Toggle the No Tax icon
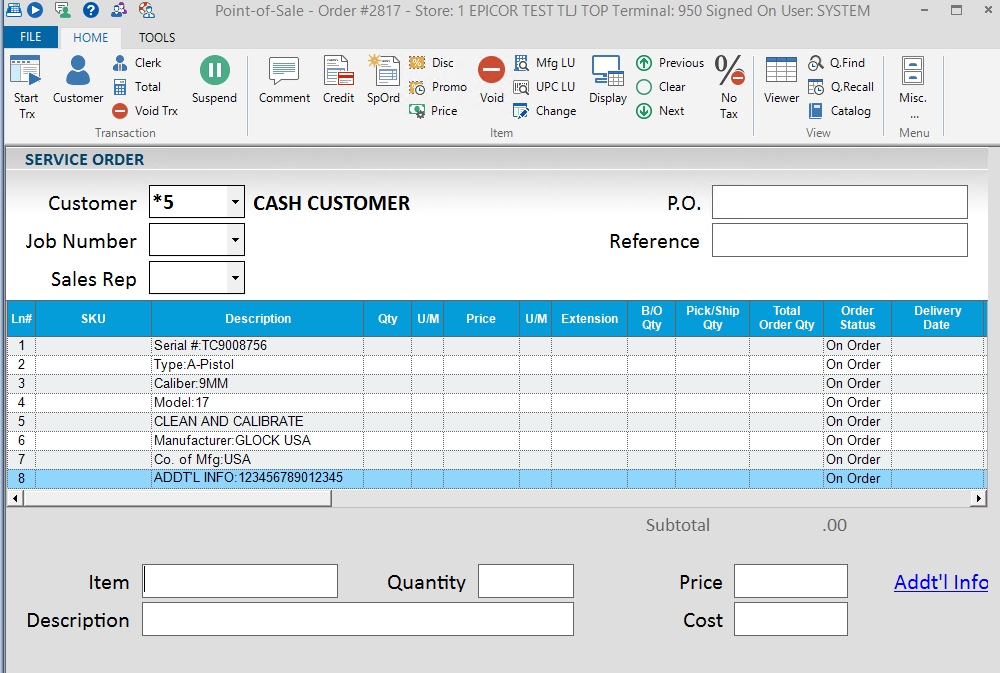This screenshot has height=673, width=1000. coord(729,85)
